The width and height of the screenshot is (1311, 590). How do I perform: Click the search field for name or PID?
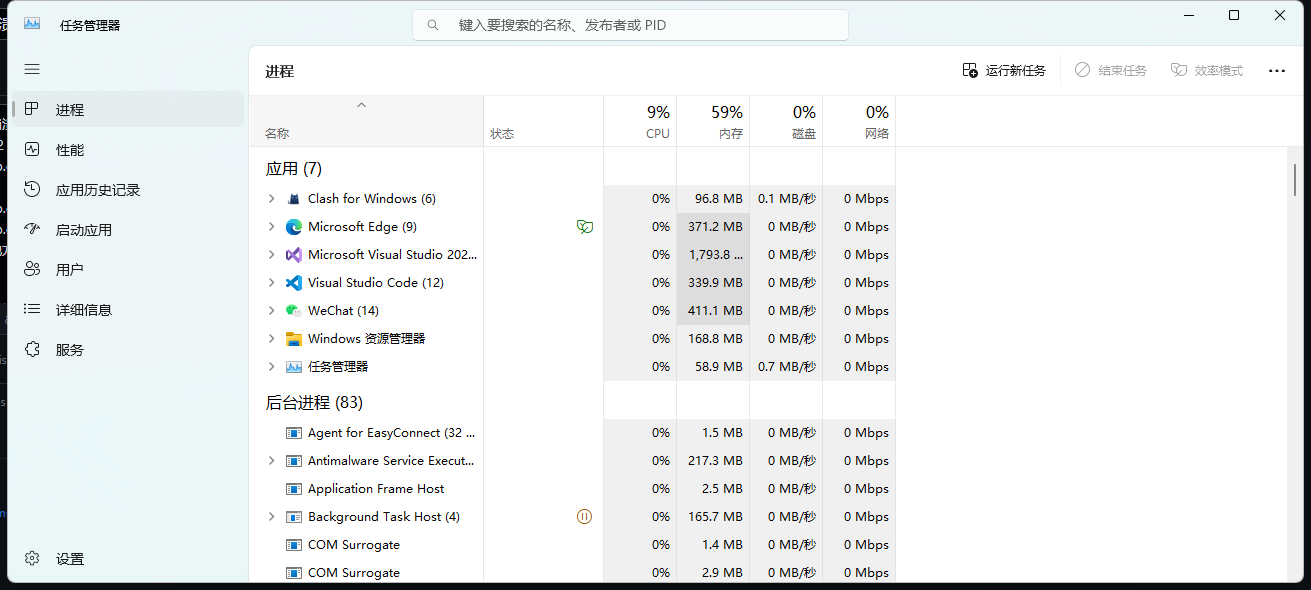click(x=630, y=25)
